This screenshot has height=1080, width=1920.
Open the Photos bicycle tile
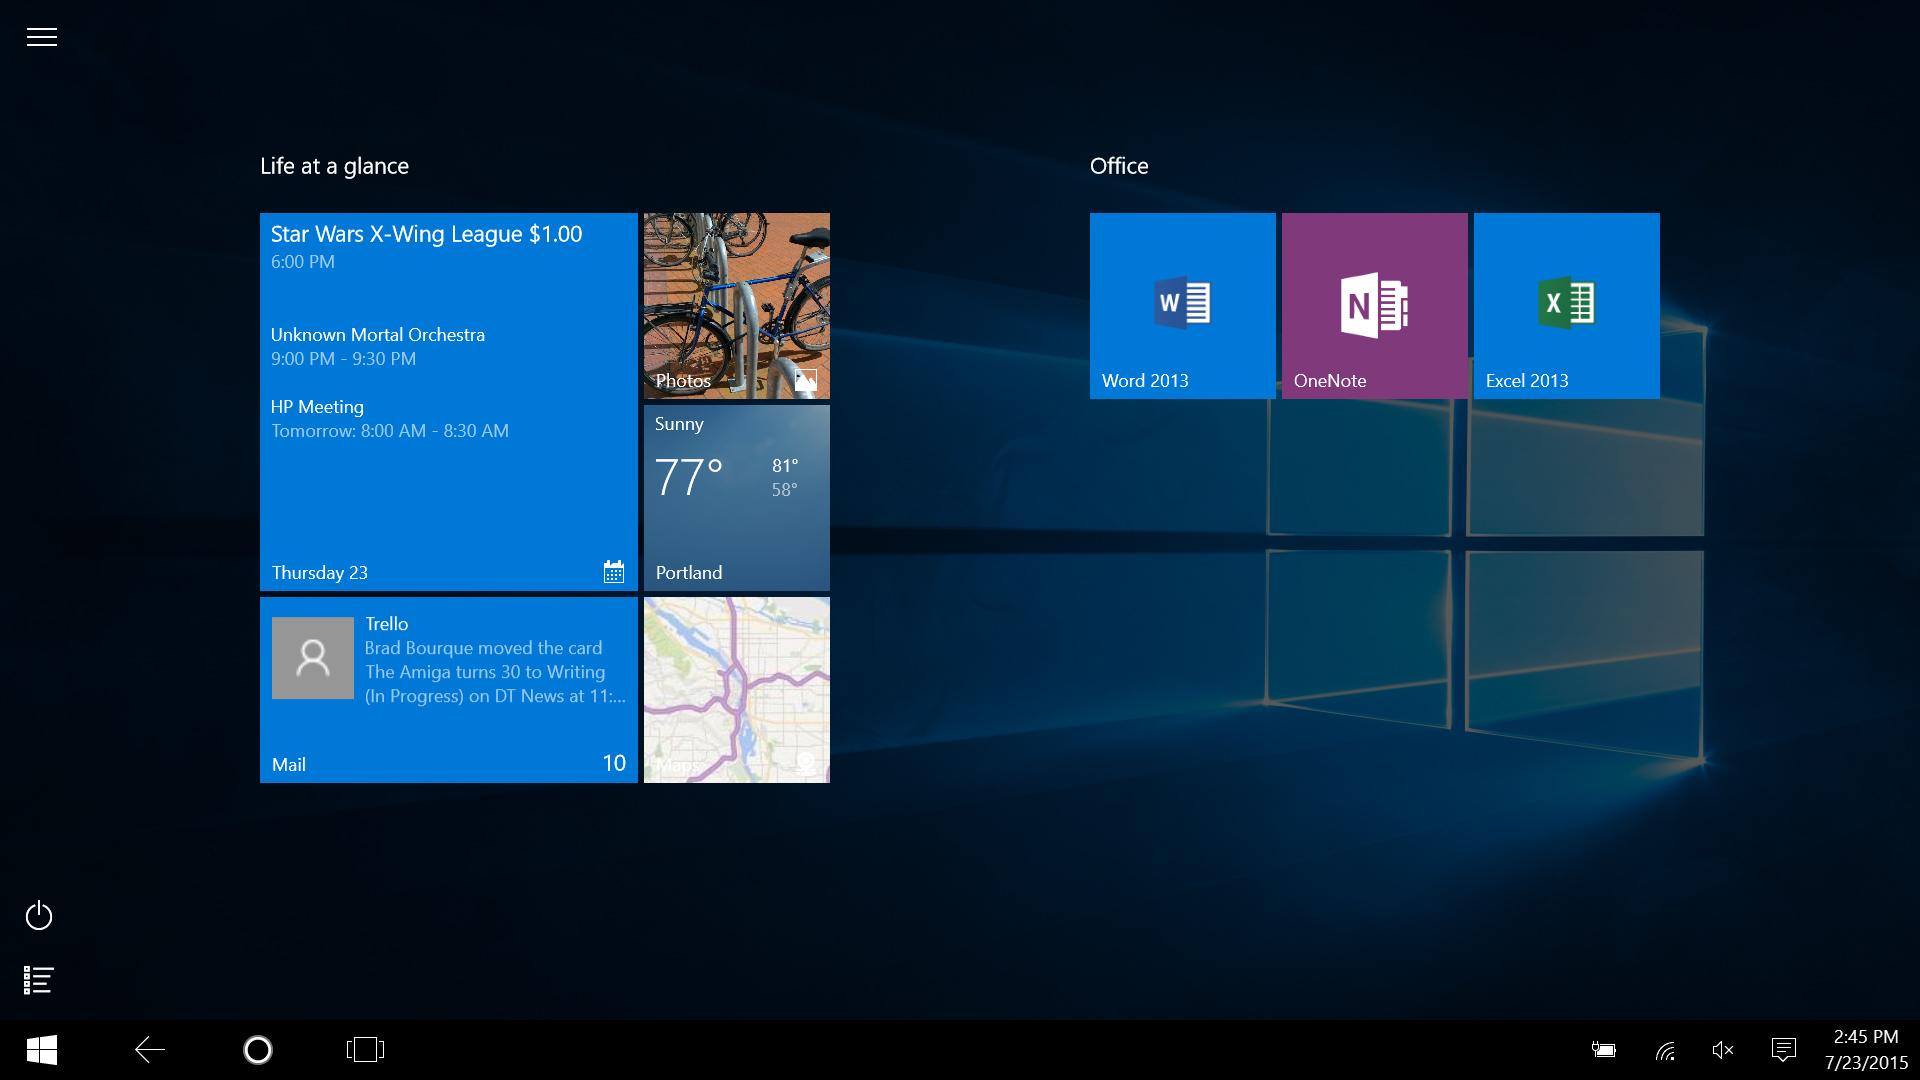pos(737,306)
